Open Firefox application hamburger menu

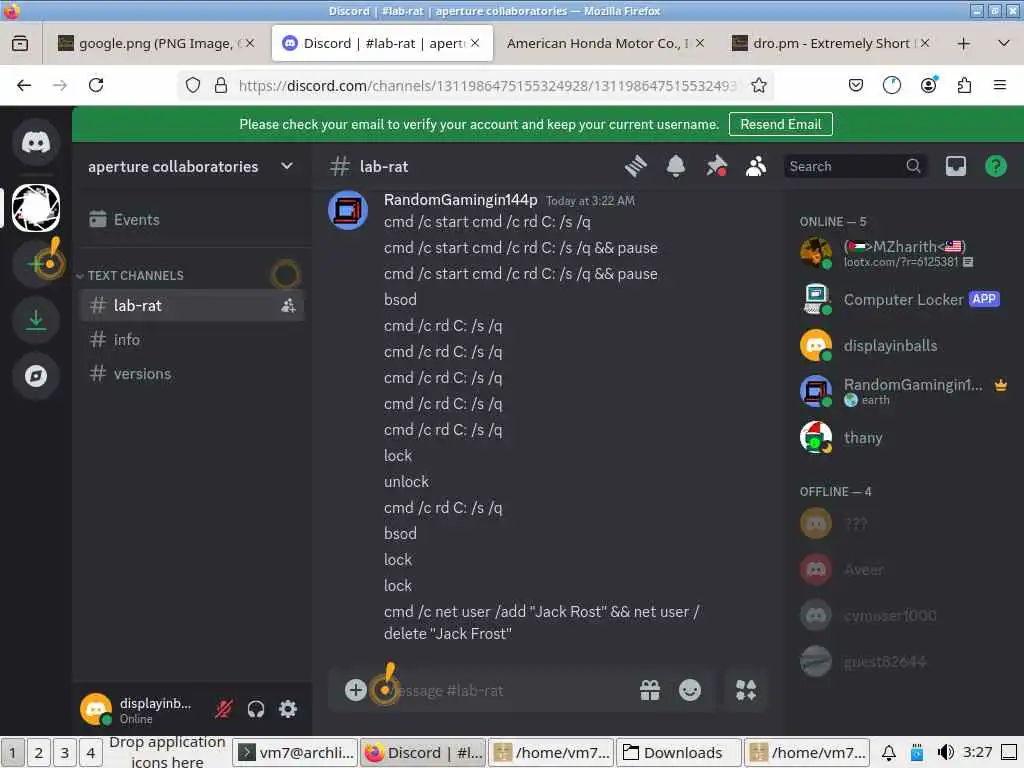[999, 85]
